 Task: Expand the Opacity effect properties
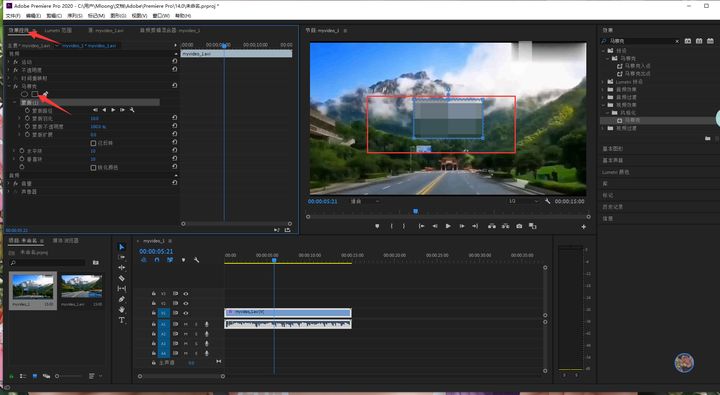(x=9, y=70)
